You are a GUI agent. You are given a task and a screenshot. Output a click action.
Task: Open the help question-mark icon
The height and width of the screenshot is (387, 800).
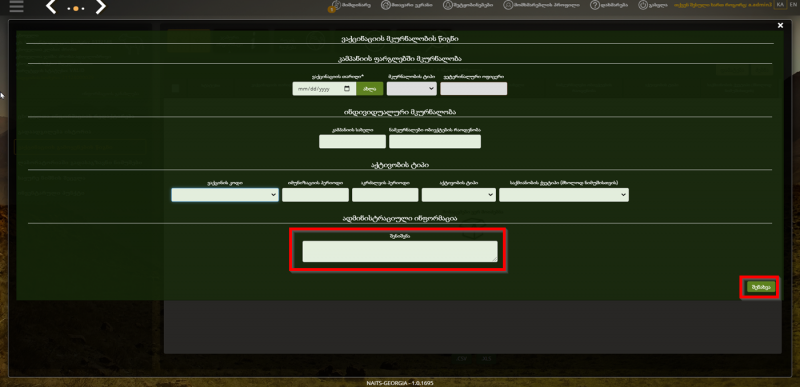594,5
